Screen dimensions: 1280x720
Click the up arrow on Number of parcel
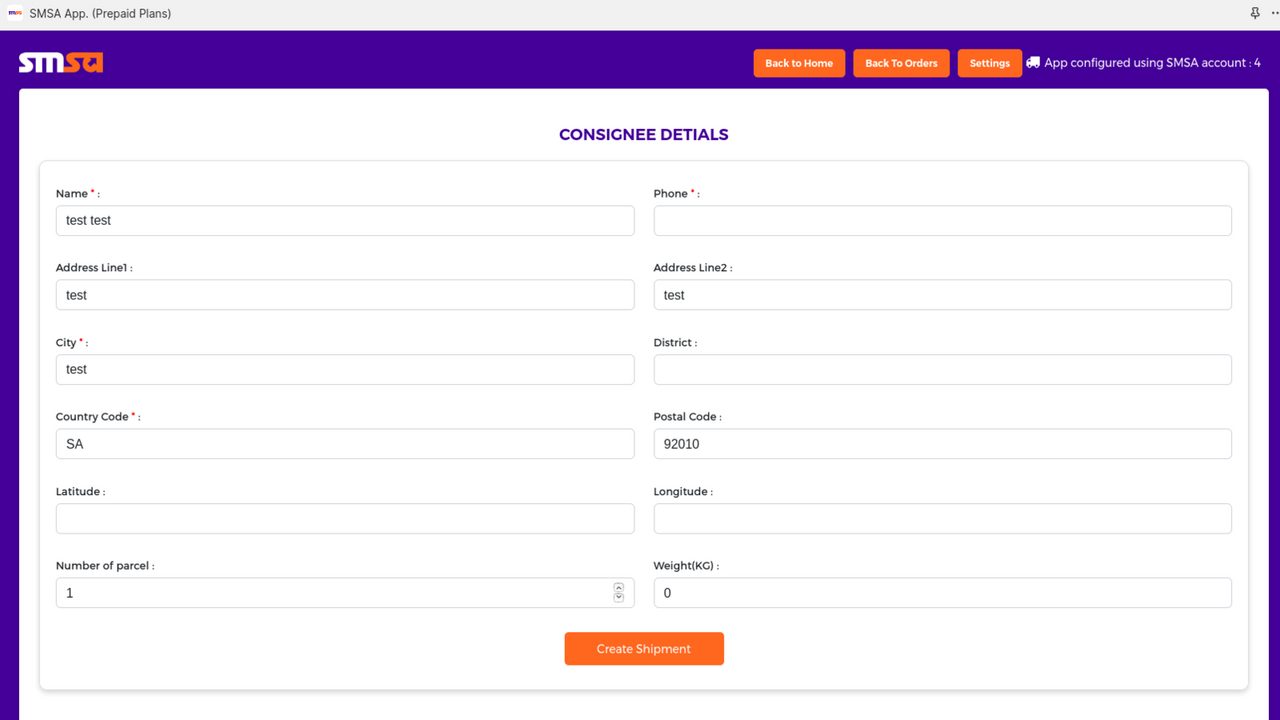618,588
